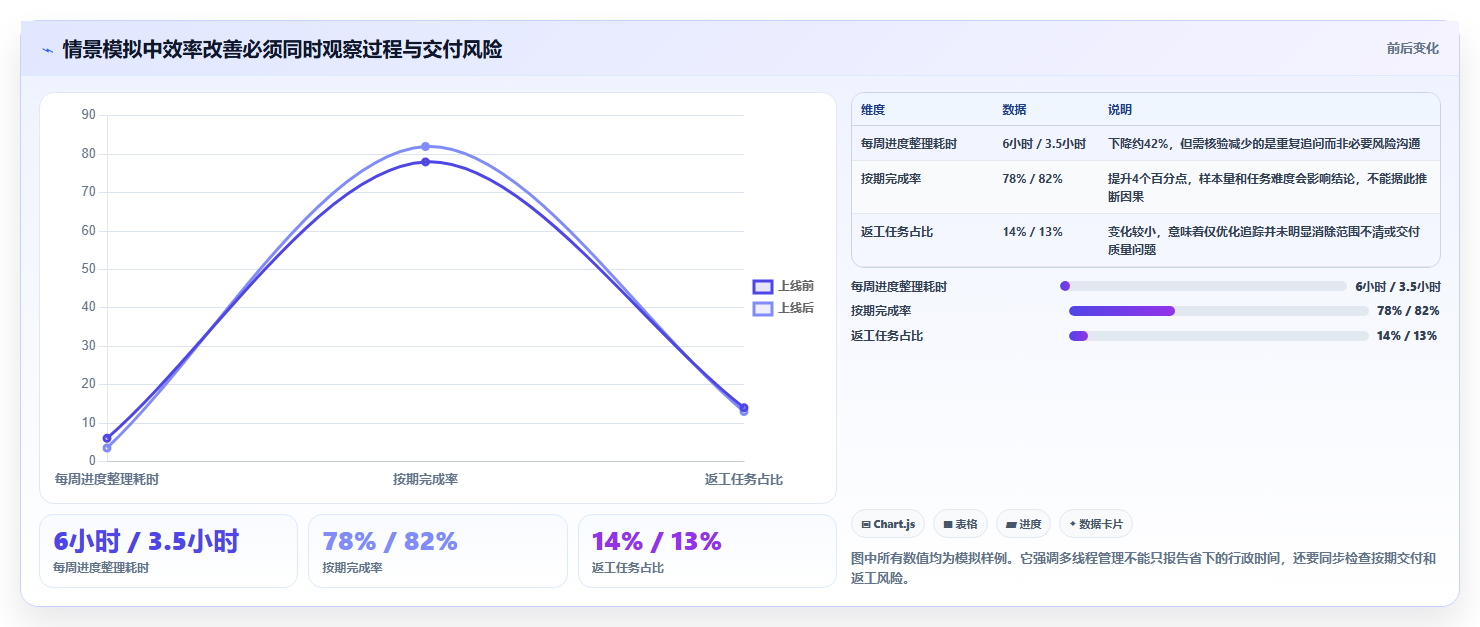Click the 数据 column header
Image resolution: width=1480 pixels, height=627 pixels.
click(1014, 110)
